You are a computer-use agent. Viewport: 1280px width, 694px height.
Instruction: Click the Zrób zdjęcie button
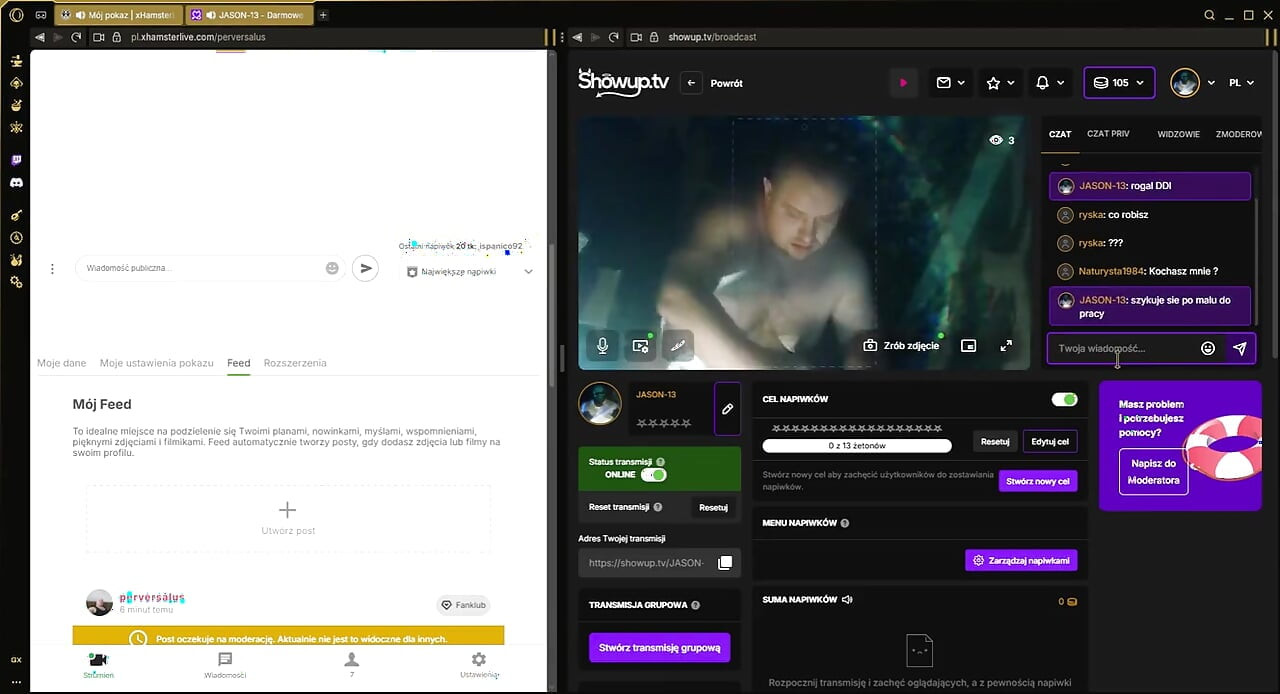(x=901, y=345)
